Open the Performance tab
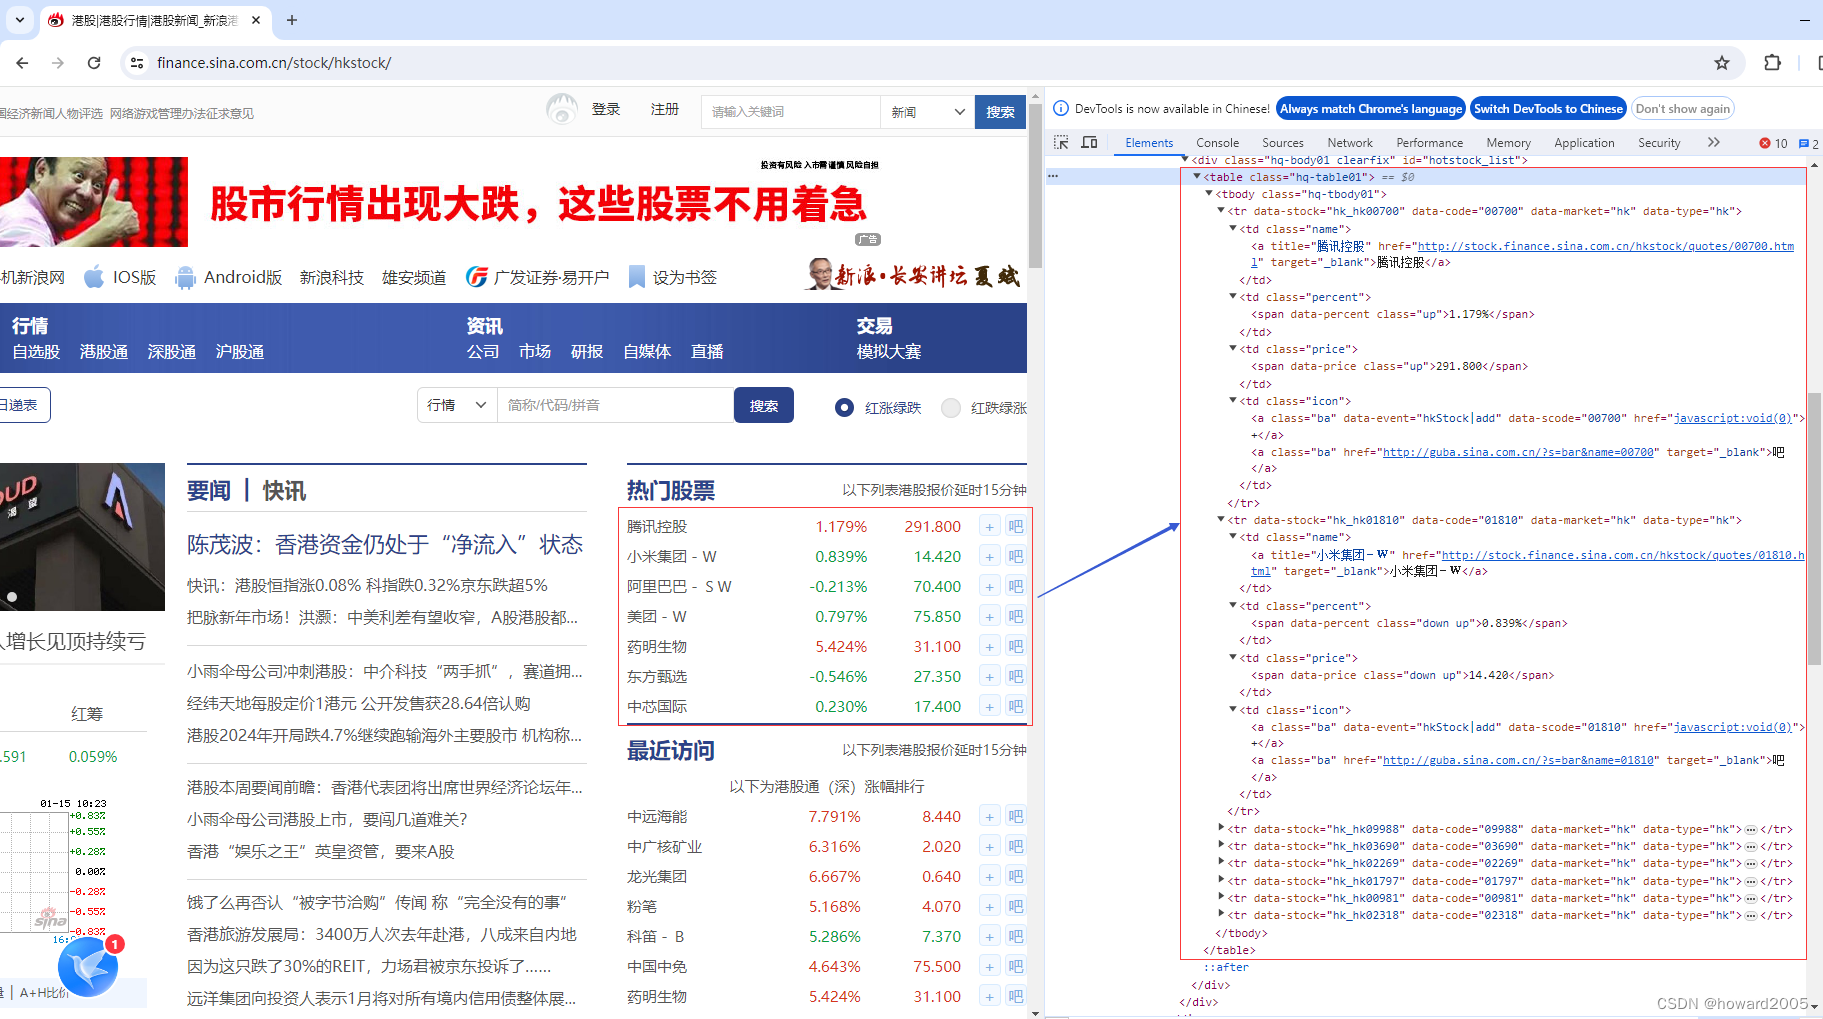 1429,143
